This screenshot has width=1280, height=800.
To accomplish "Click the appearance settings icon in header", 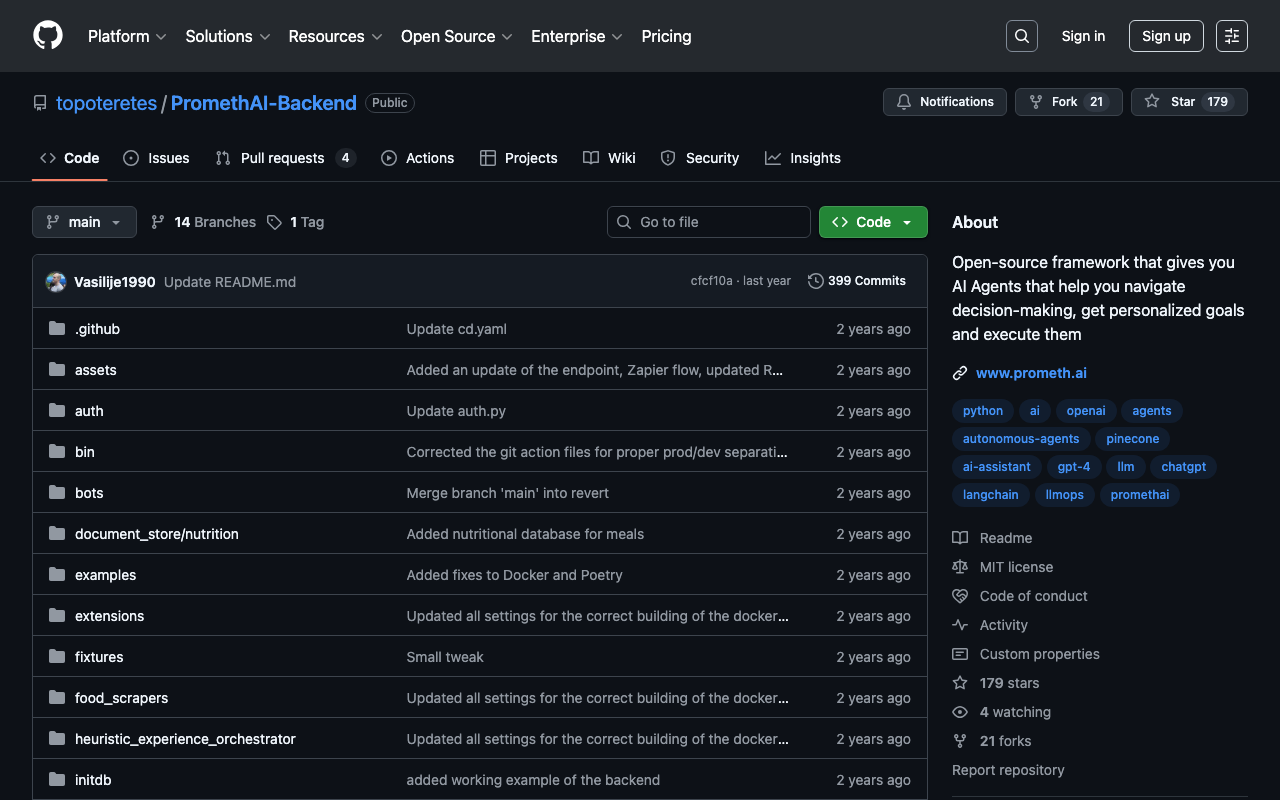I will (1232, 36).
